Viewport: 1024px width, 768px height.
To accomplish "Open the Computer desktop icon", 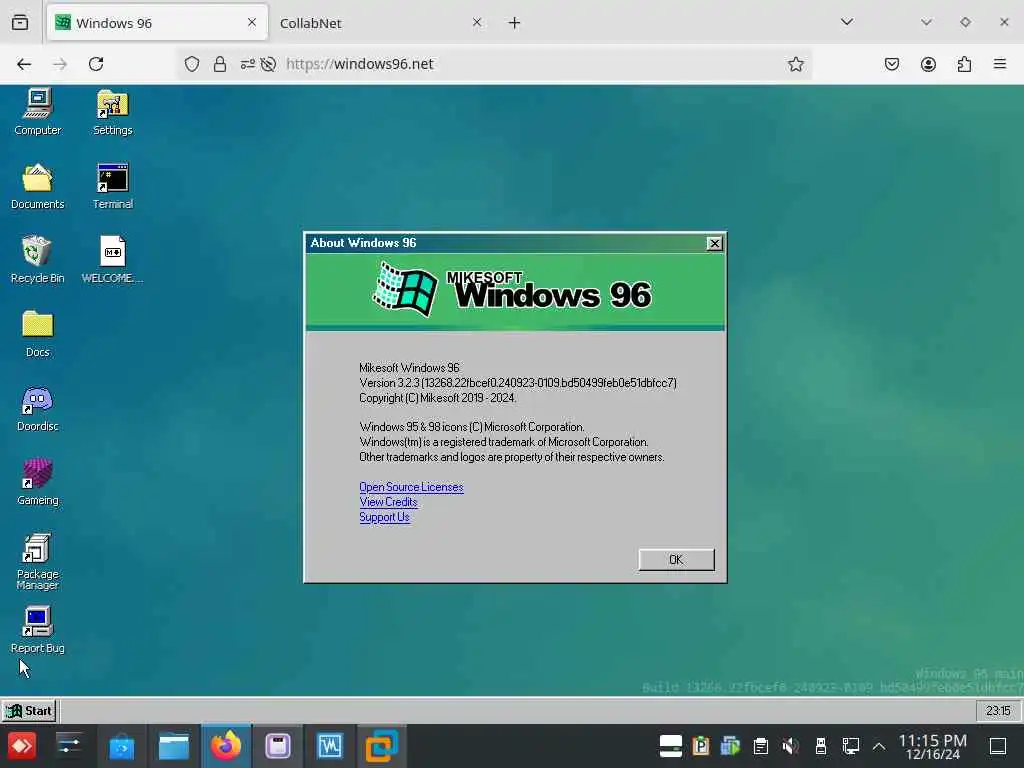I will click(x=37, y=112).
